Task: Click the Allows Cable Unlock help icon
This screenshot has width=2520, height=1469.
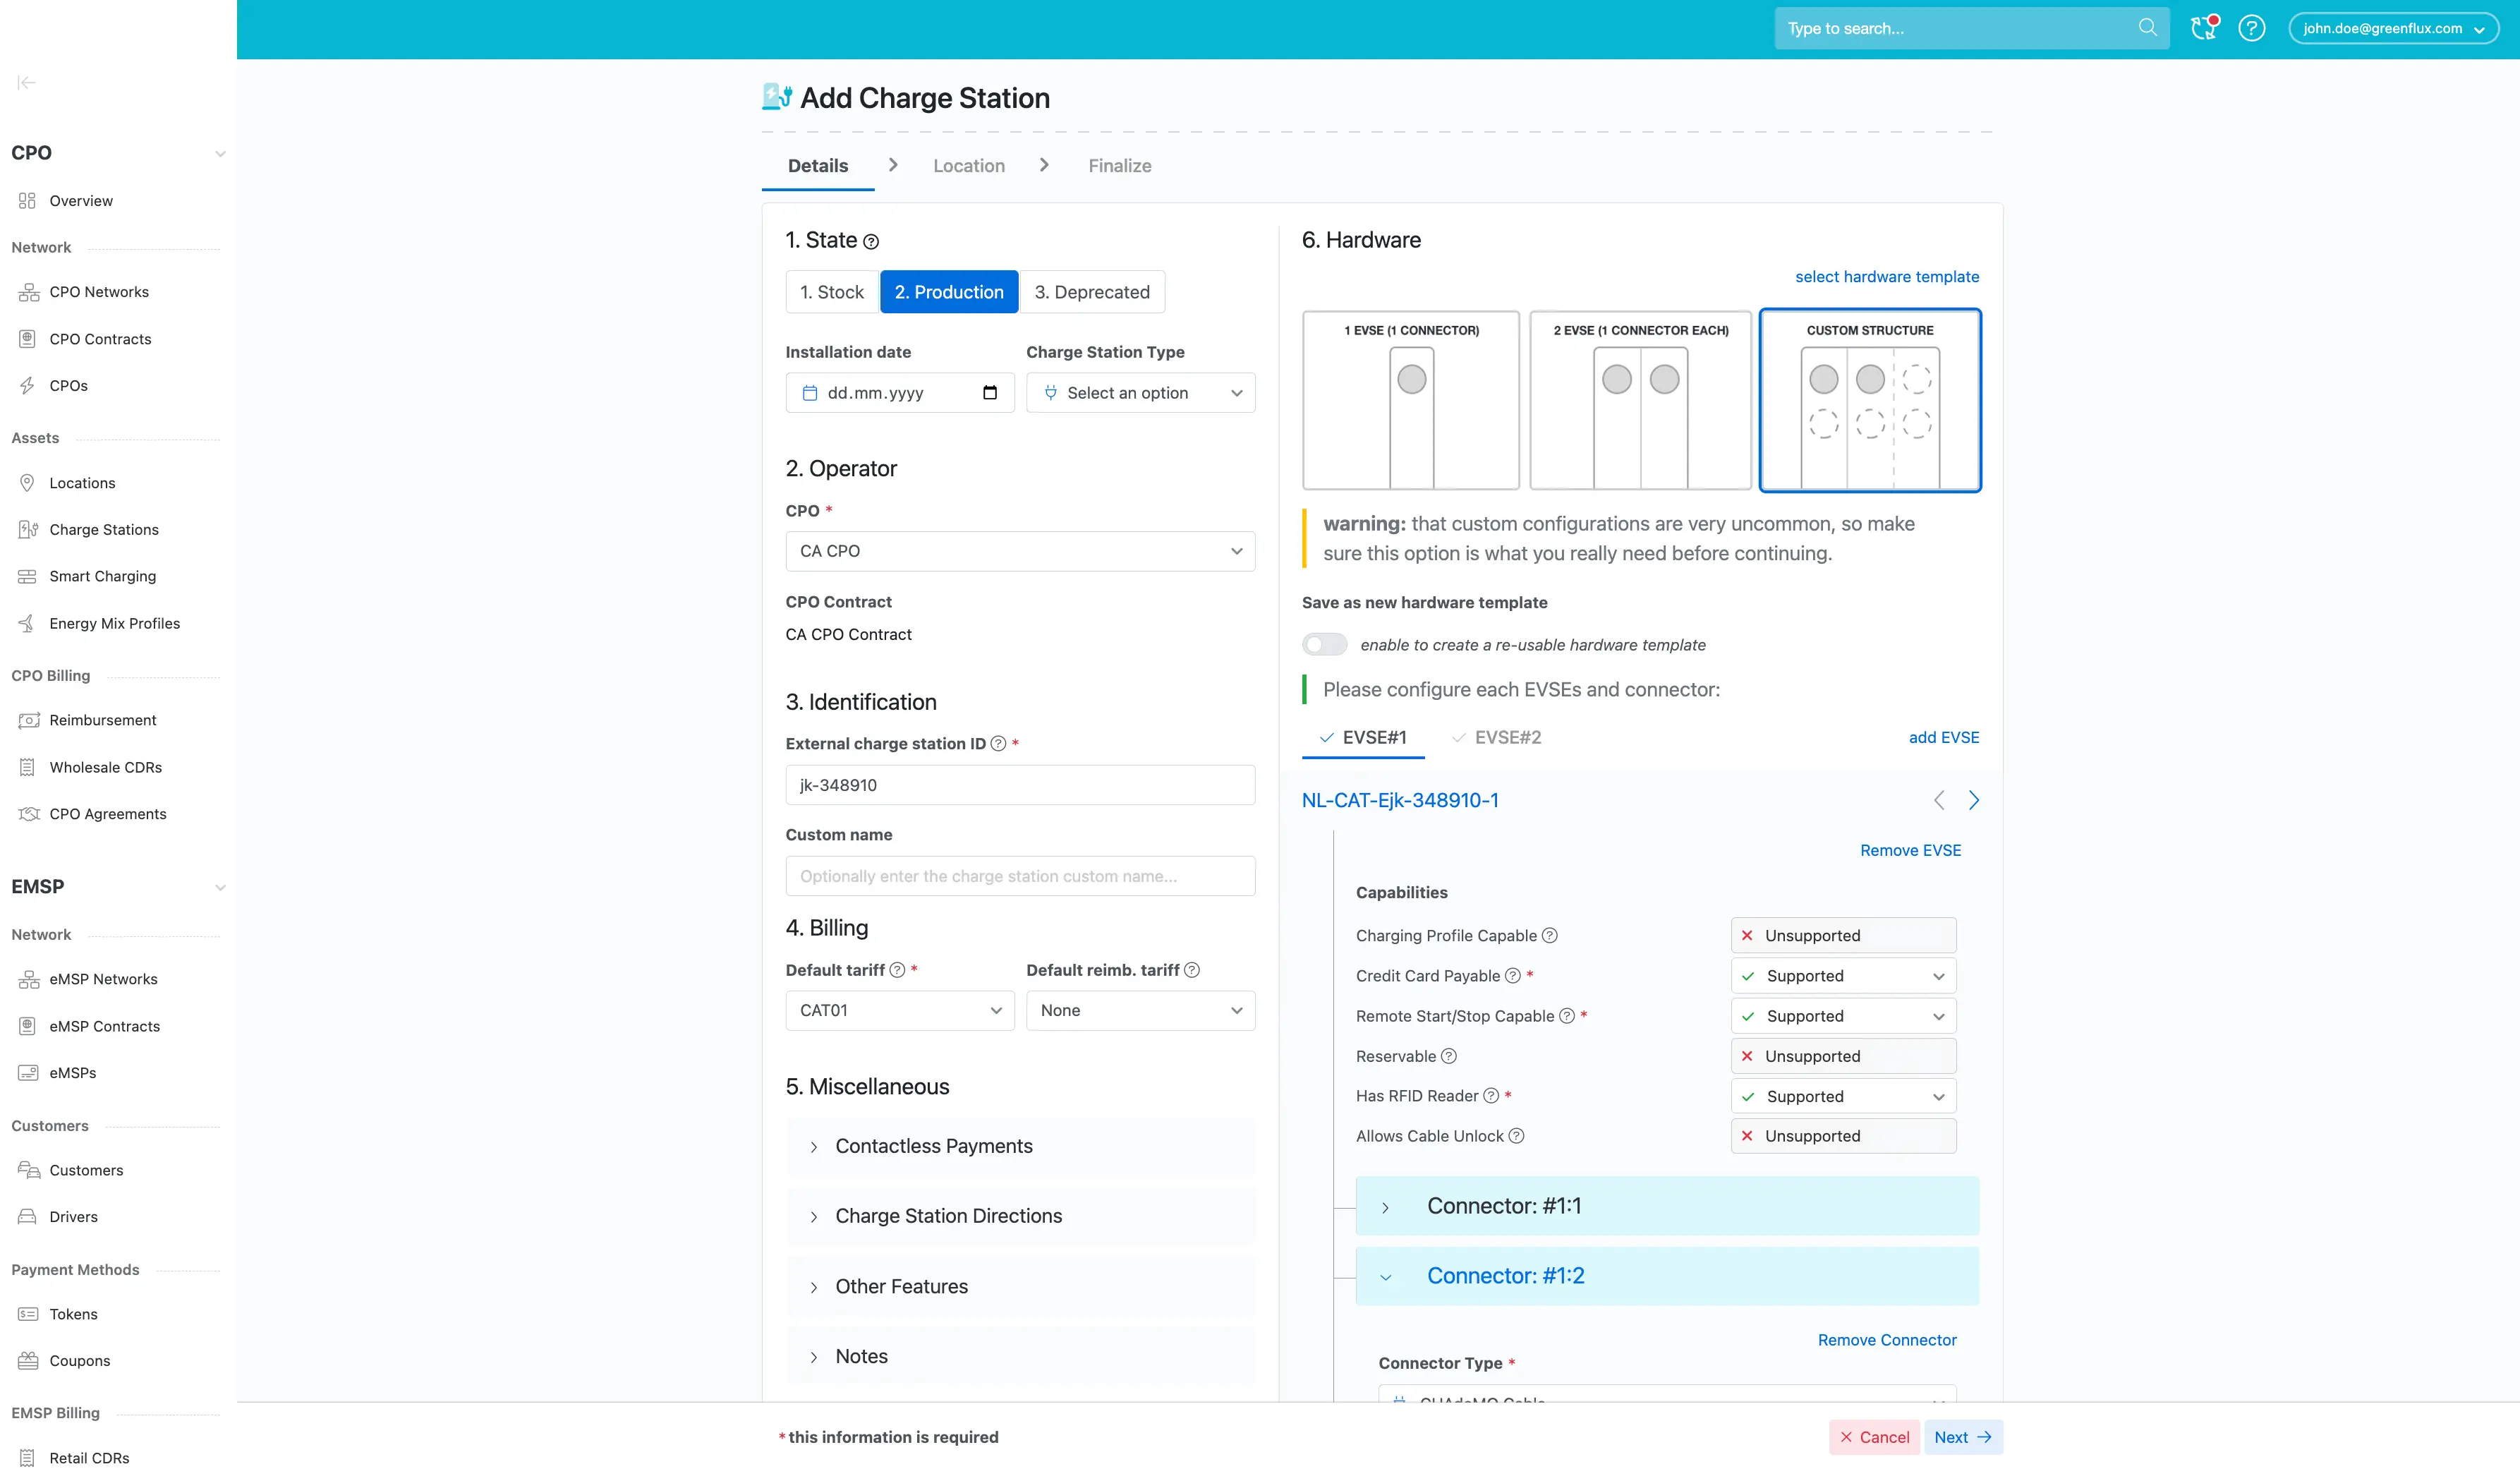Action: point(1516,1136)
